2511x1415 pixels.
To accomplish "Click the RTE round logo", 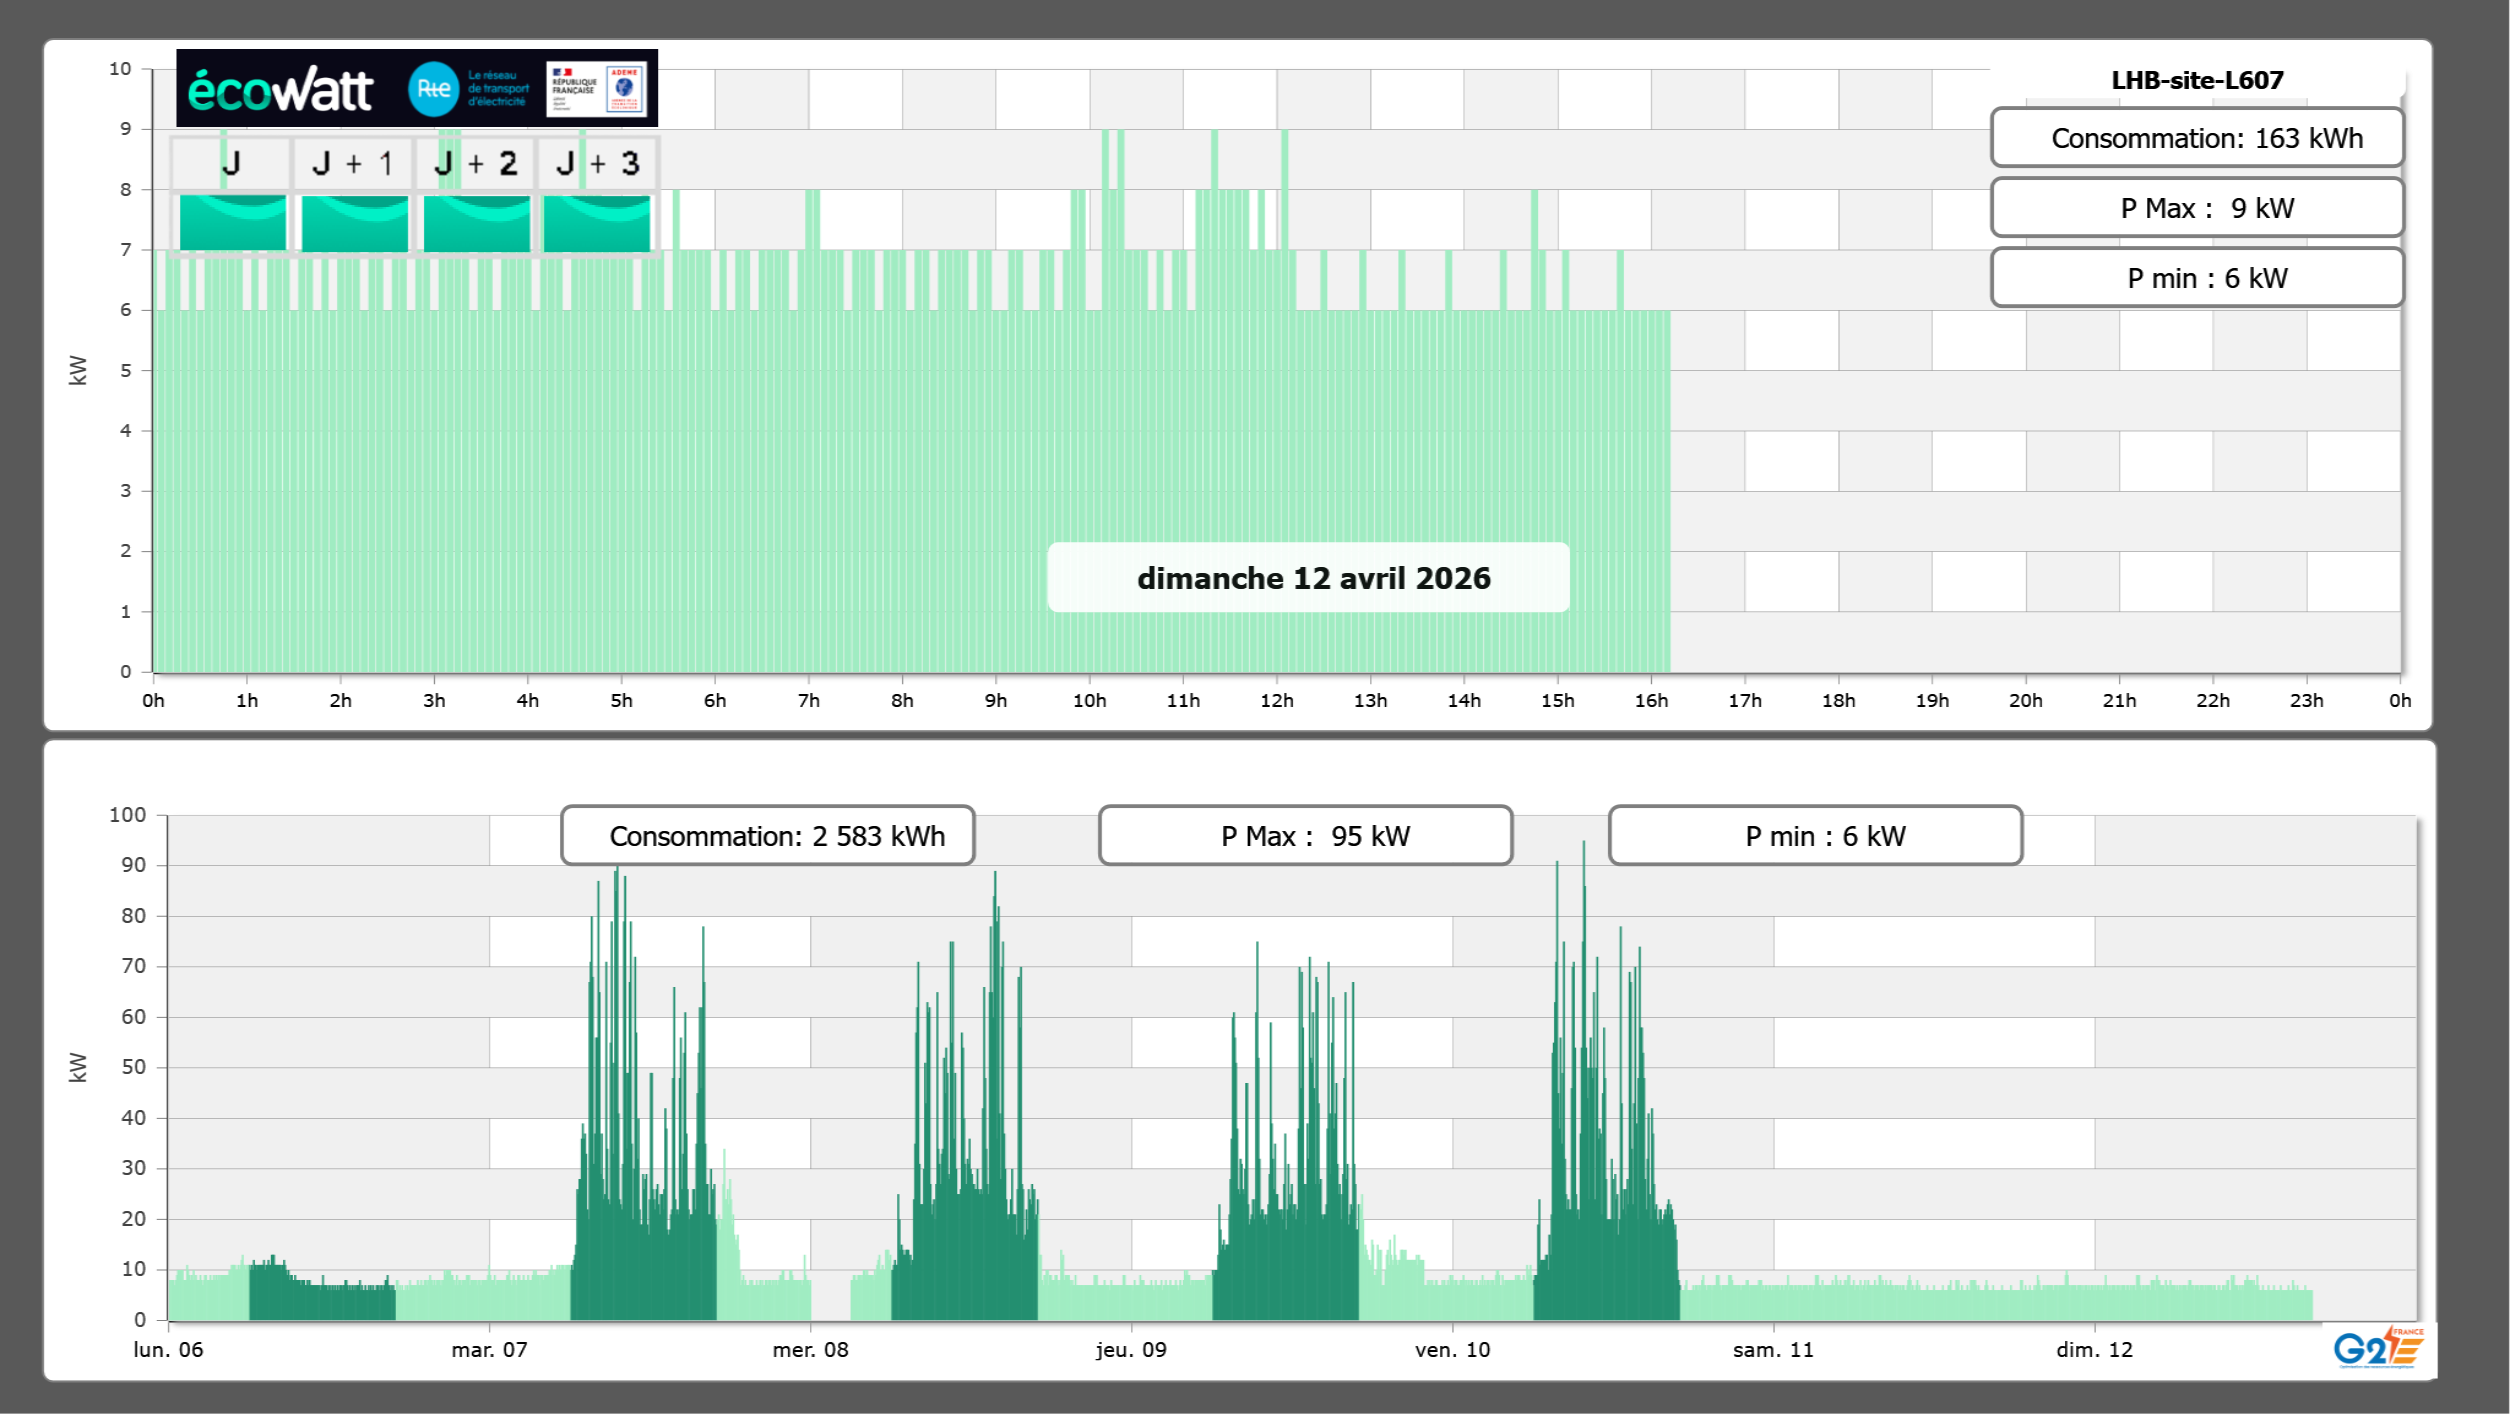I will 433,89.
